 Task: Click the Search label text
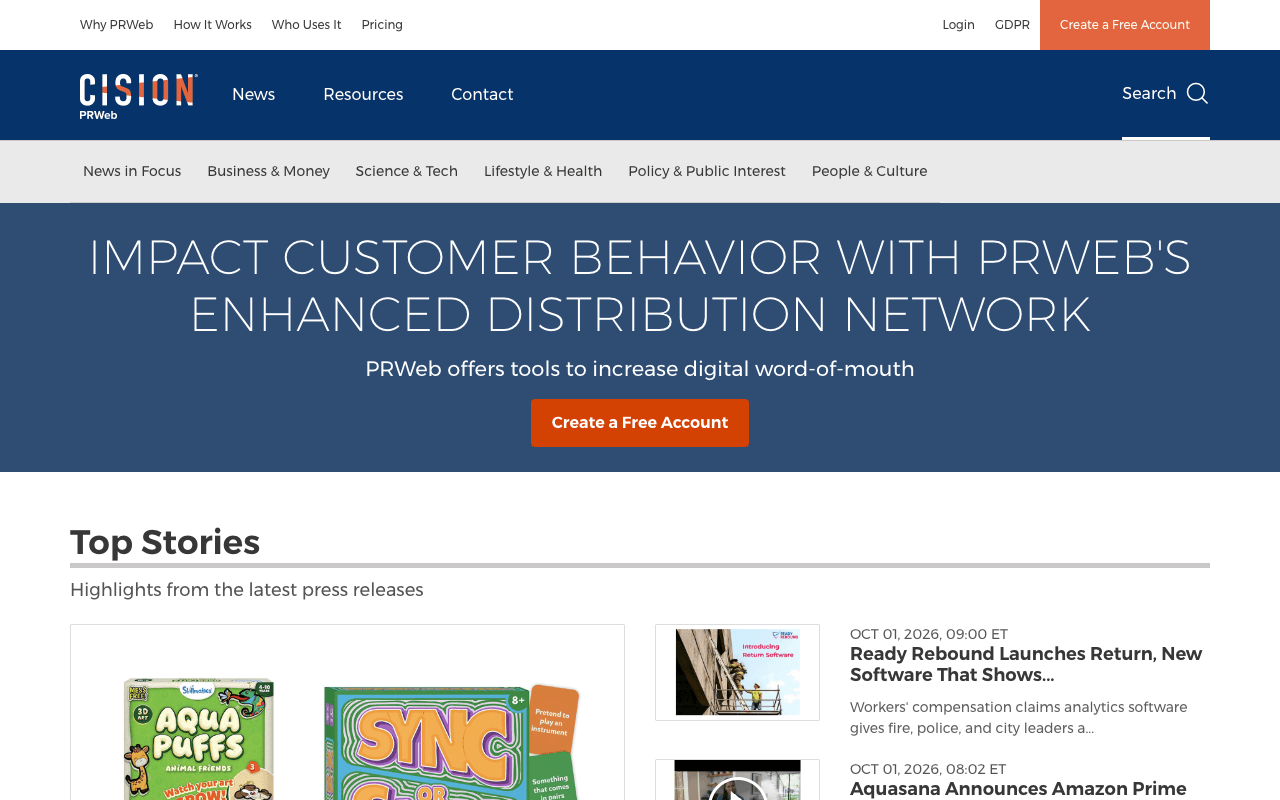click(1149, 93)
